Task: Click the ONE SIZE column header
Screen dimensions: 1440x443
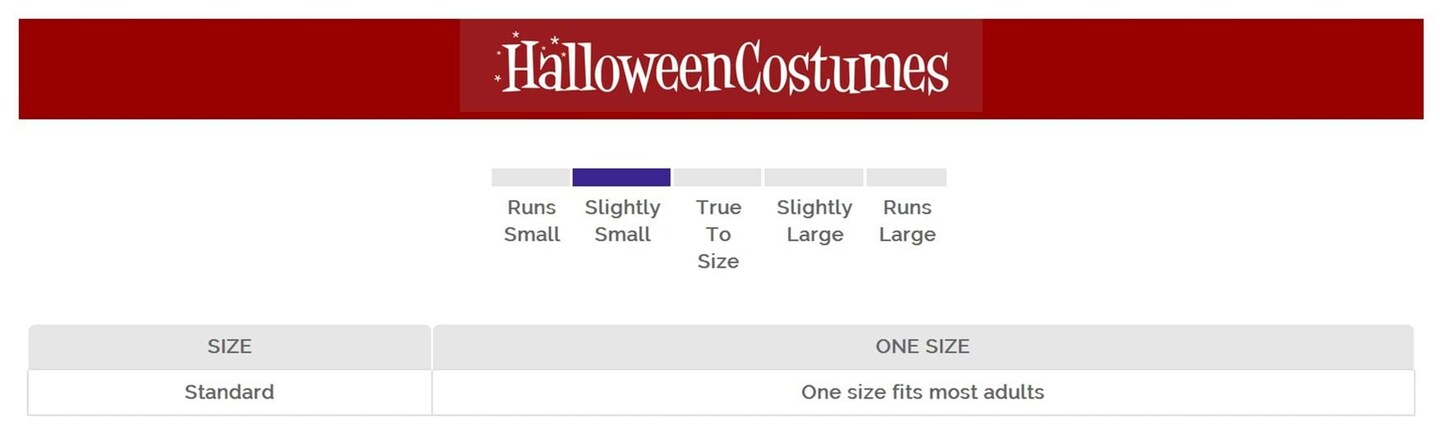Action: [922, 347]
